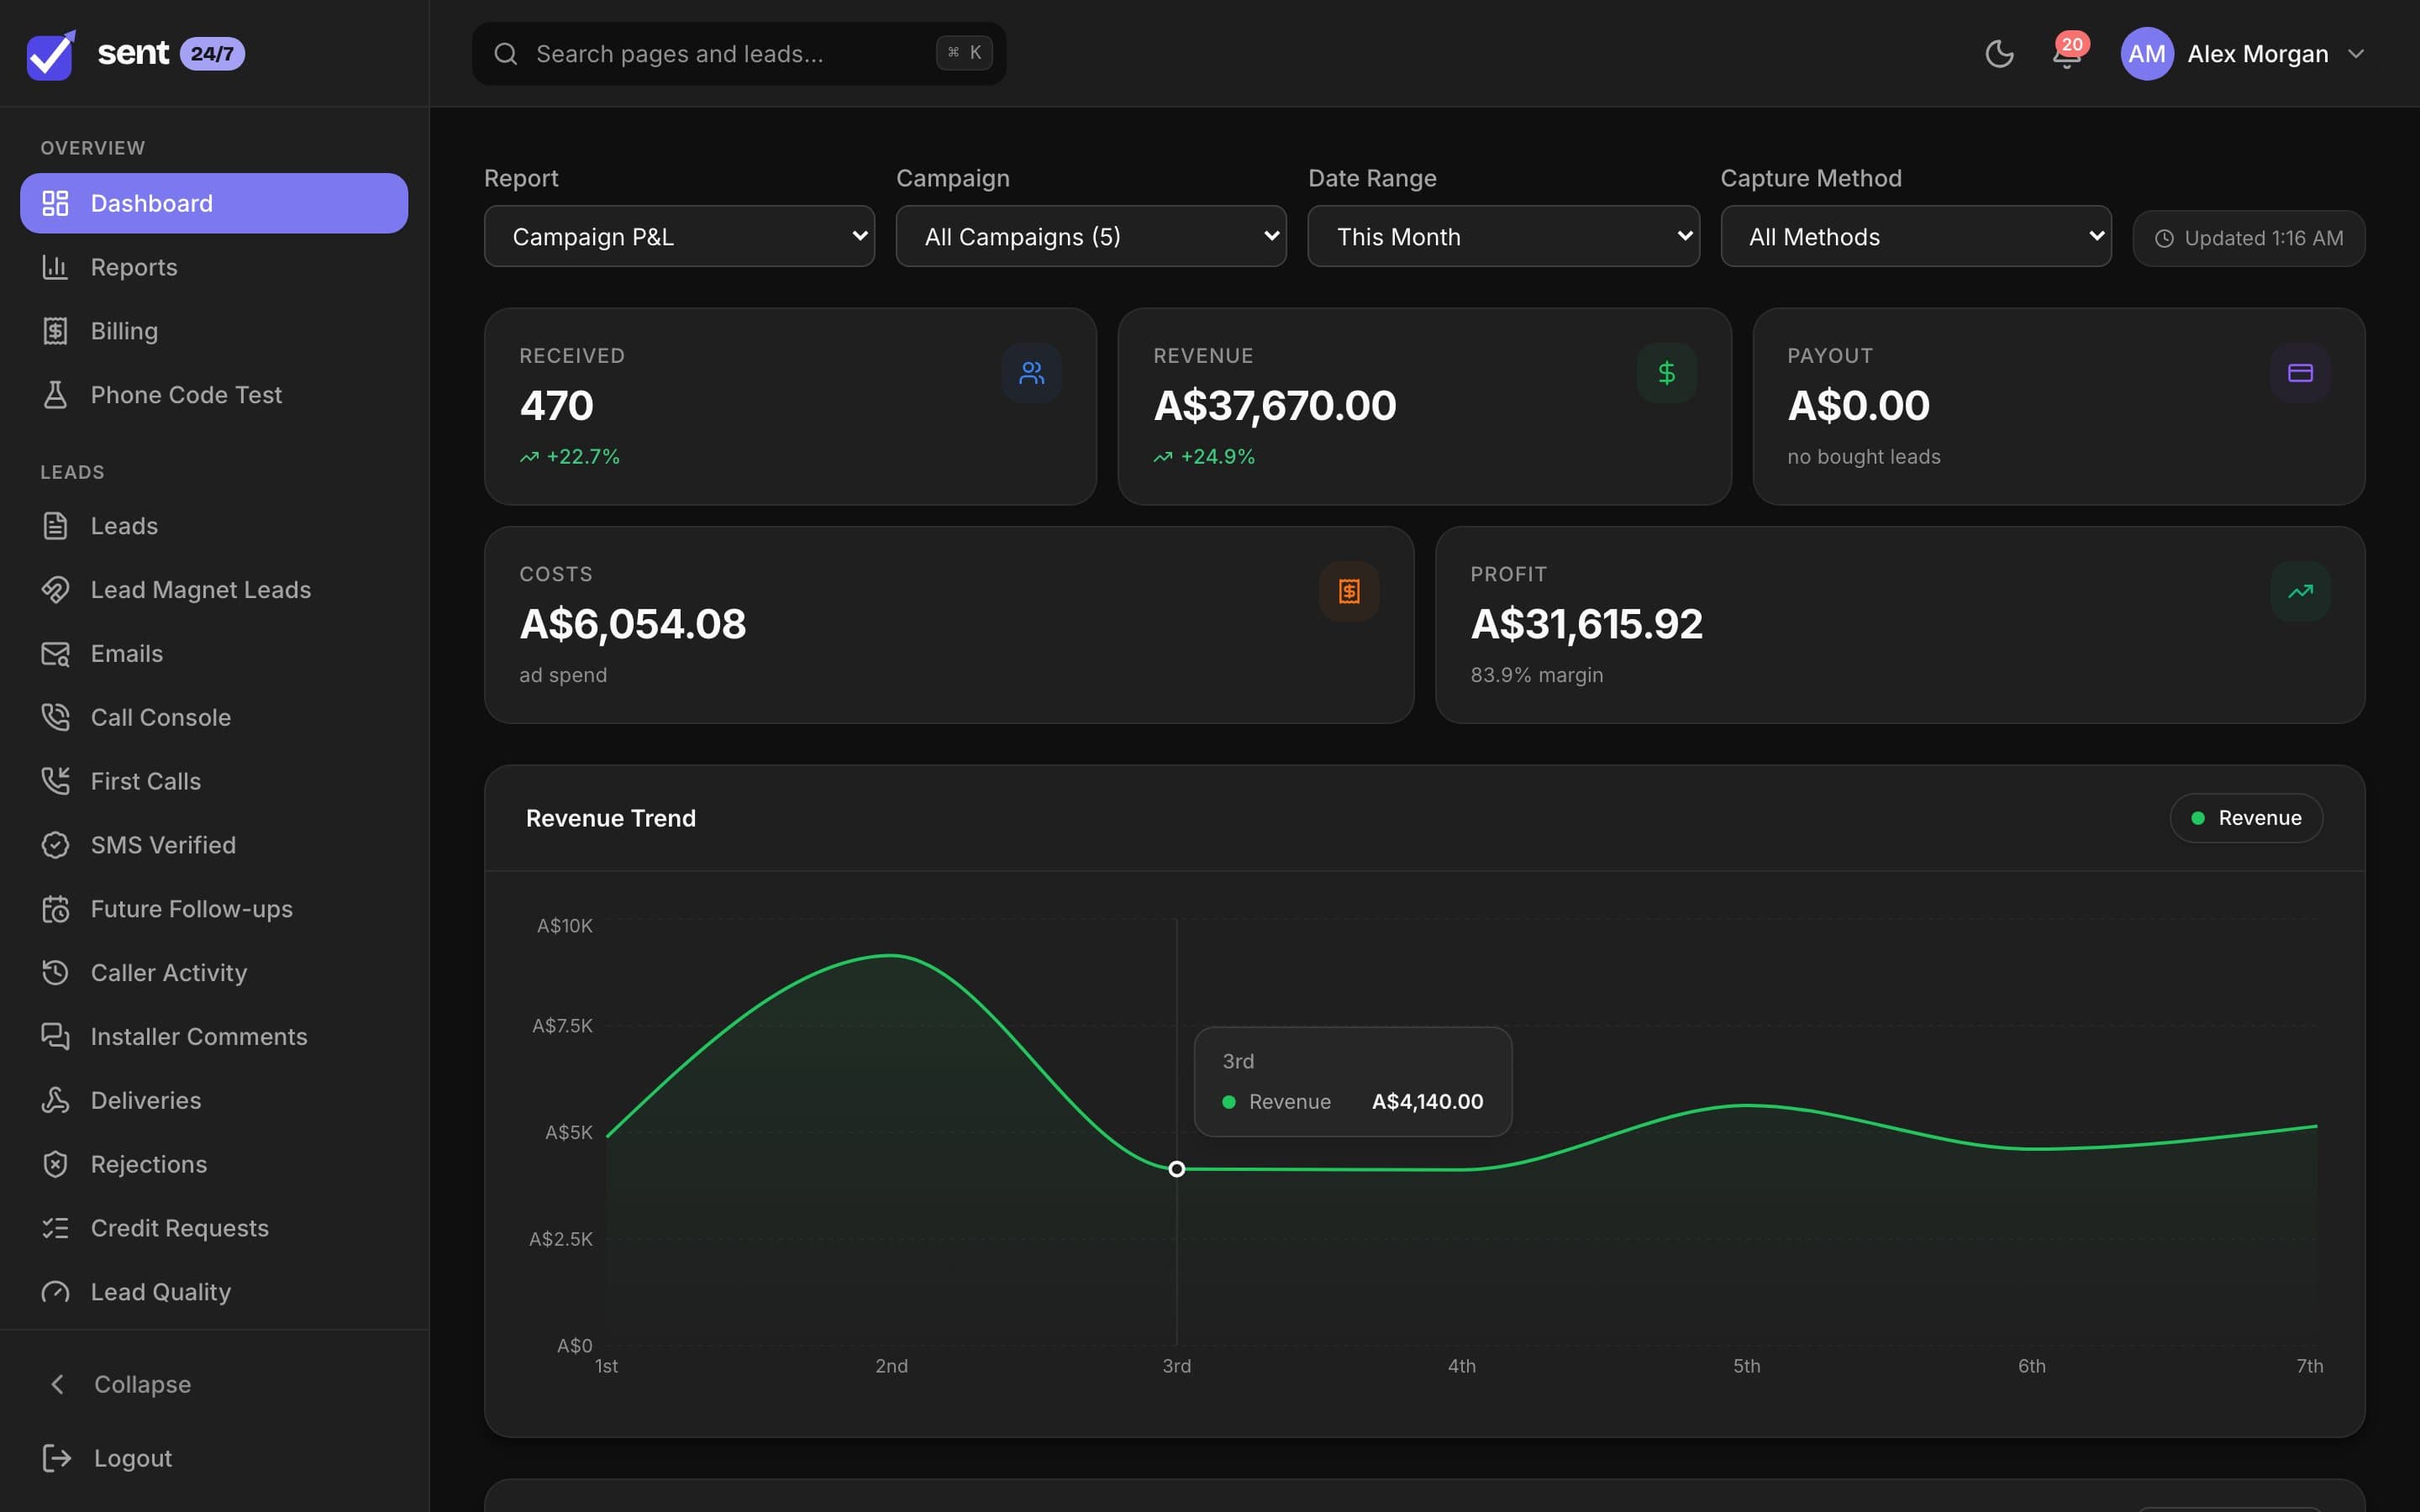2420x1512 pixels.
Task: Click the Call Console phone icon
Action: 56,718
